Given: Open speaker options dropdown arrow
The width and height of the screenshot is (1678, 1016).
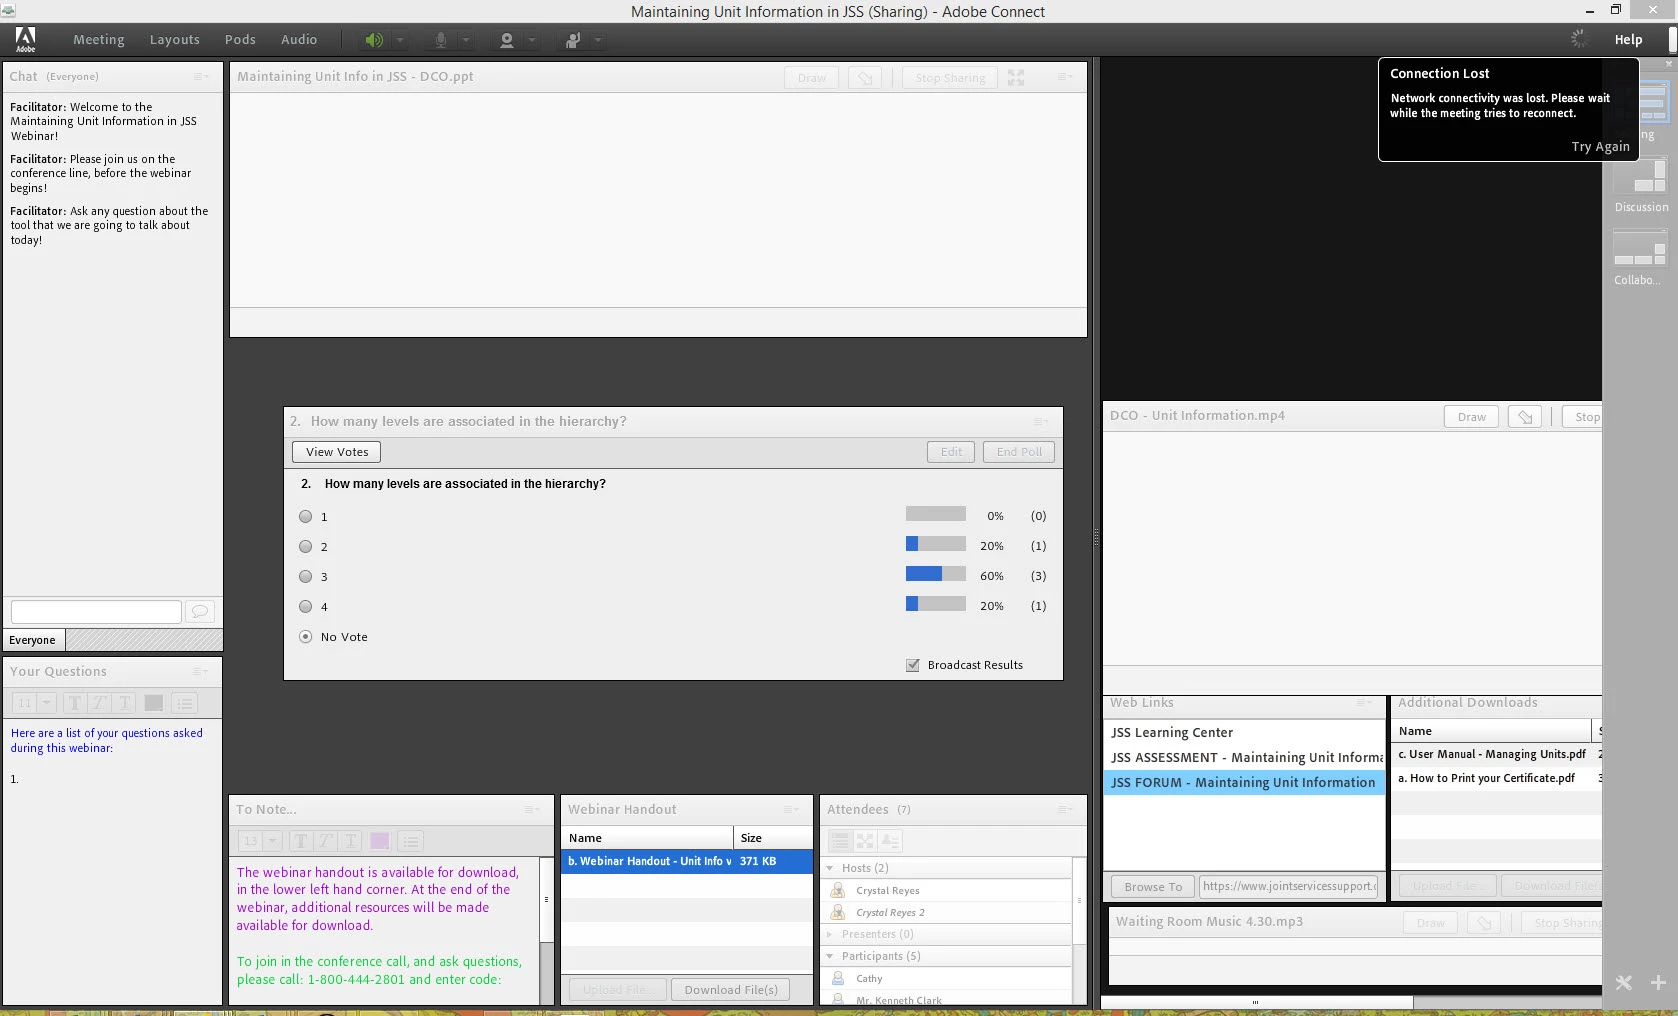Looking at the screenshot, I should pos(399,40).
